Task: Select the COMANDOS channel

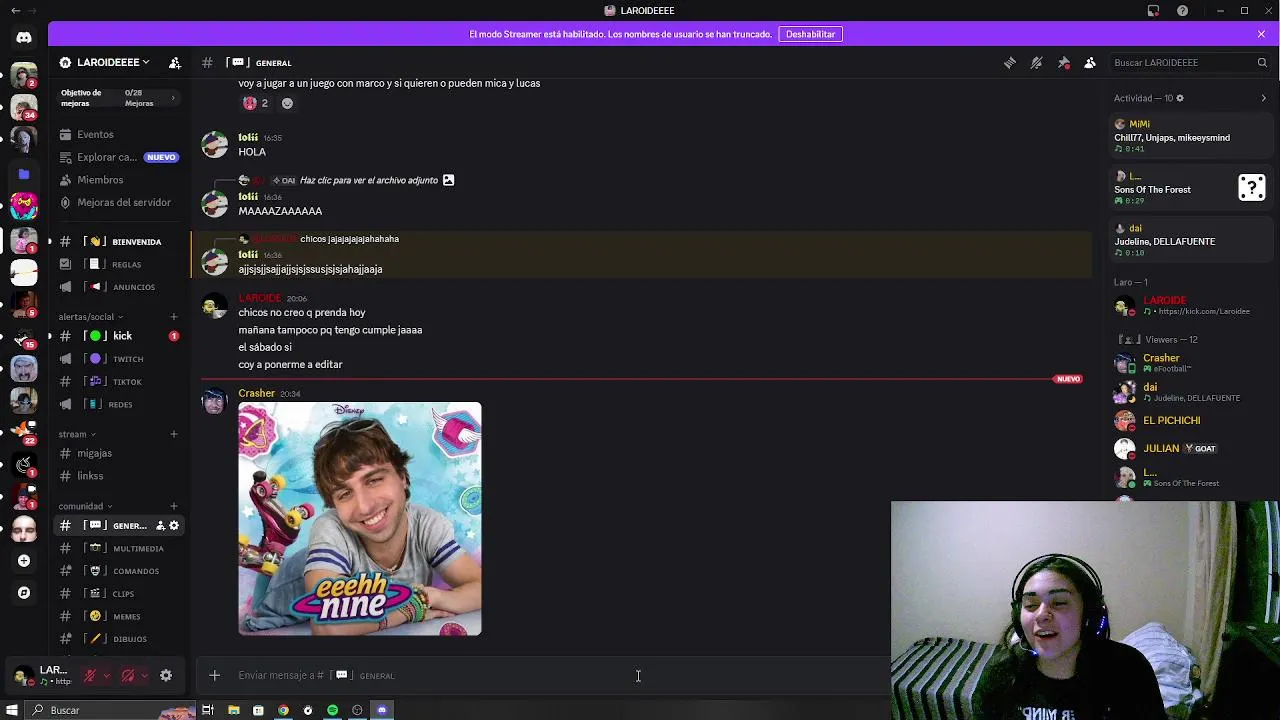Action: (x=118, y=571)
